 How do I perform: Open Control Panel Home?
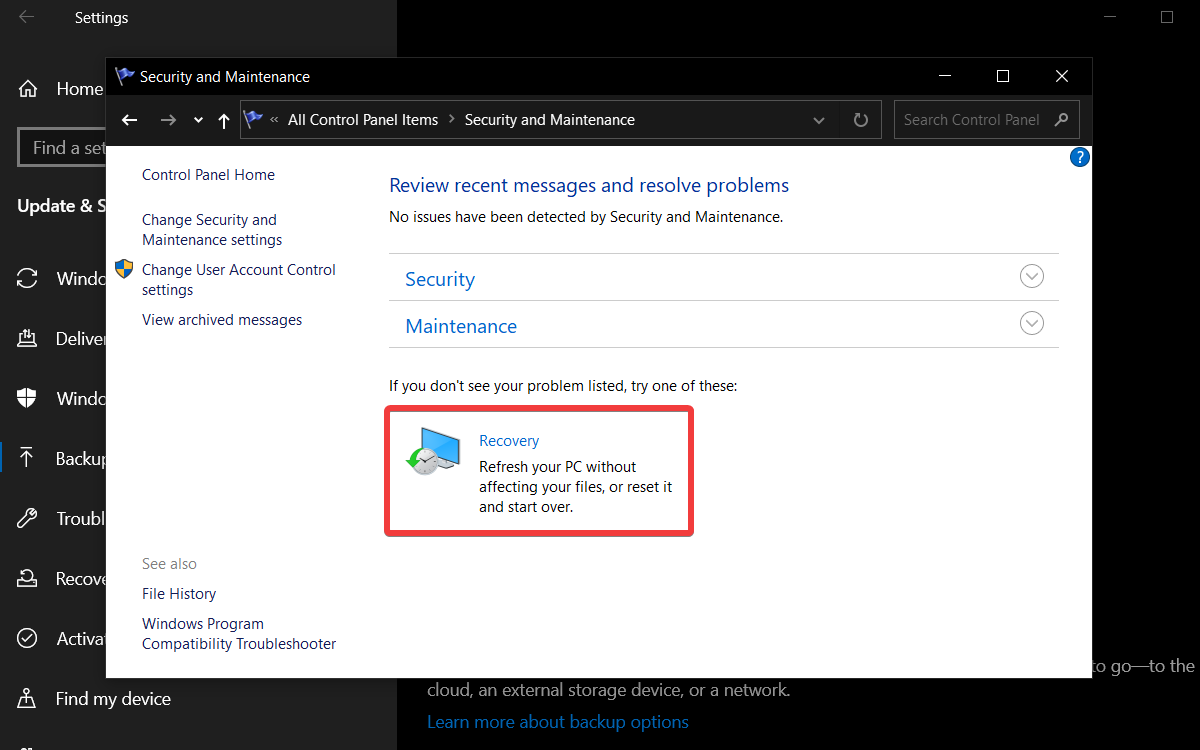pyautogui.click(x=208, y=175)
